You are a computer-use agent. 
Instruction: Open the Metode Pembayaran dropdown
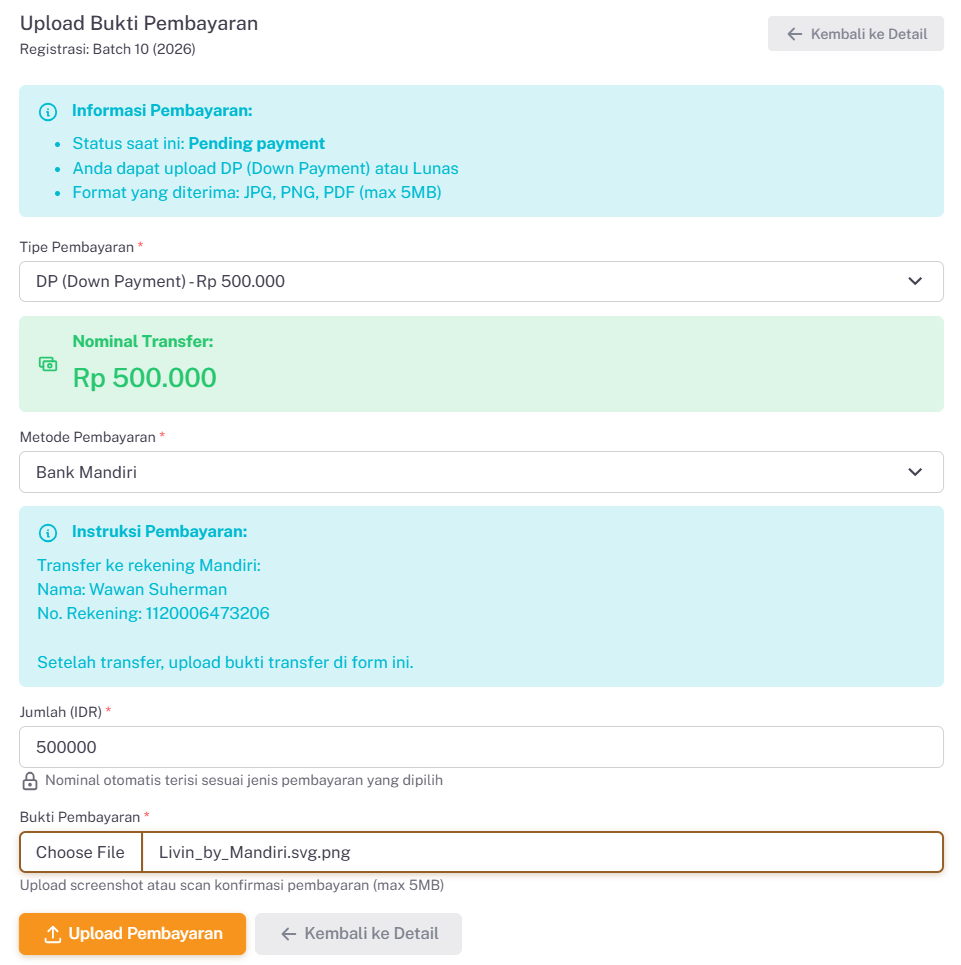click(480, 471)
